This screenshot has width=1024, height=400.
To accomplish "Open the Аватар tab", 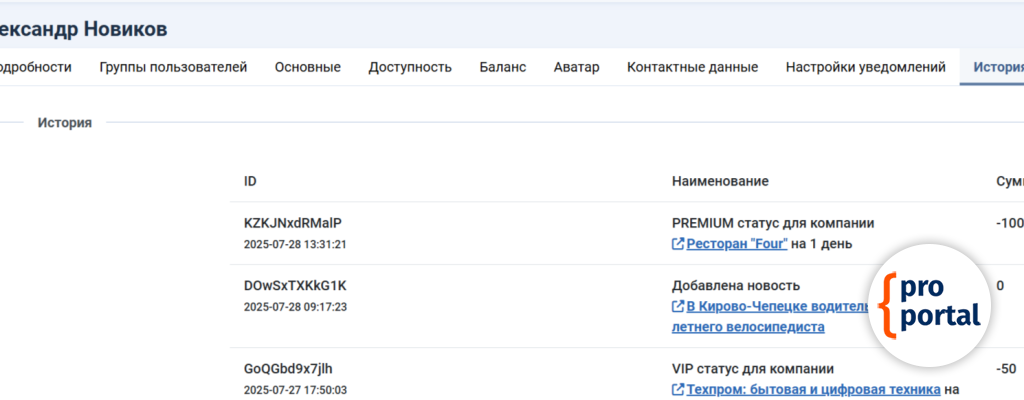I will tap(576, 67).
